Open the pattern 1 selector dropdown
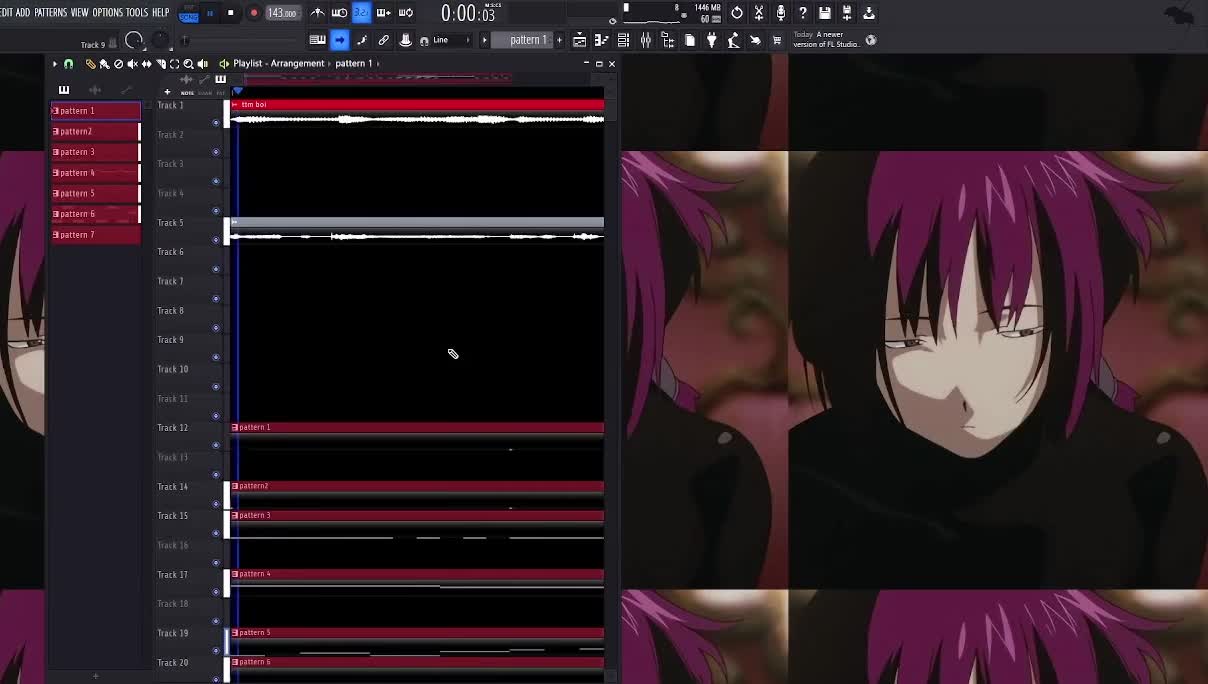The height and width of the screenshot is (684, 1208). pyautogui.click(x=523, y=40)
